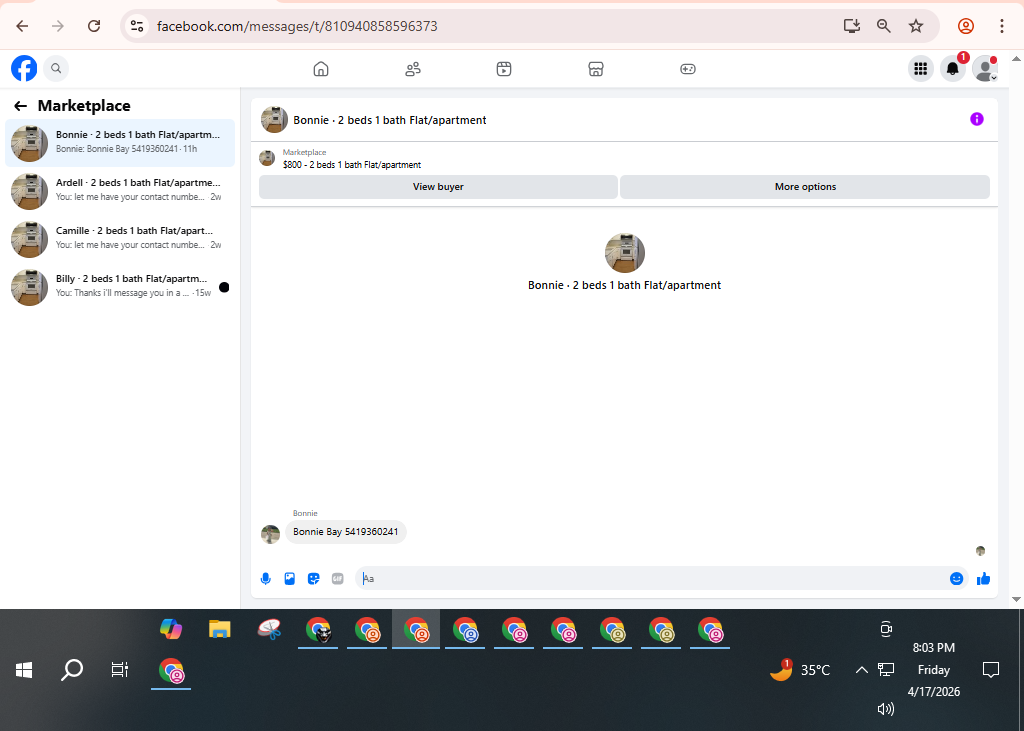Screen dimensions: 1024x731
Task: Click the listing thumbnail in chat center
Action: (625, 253)
